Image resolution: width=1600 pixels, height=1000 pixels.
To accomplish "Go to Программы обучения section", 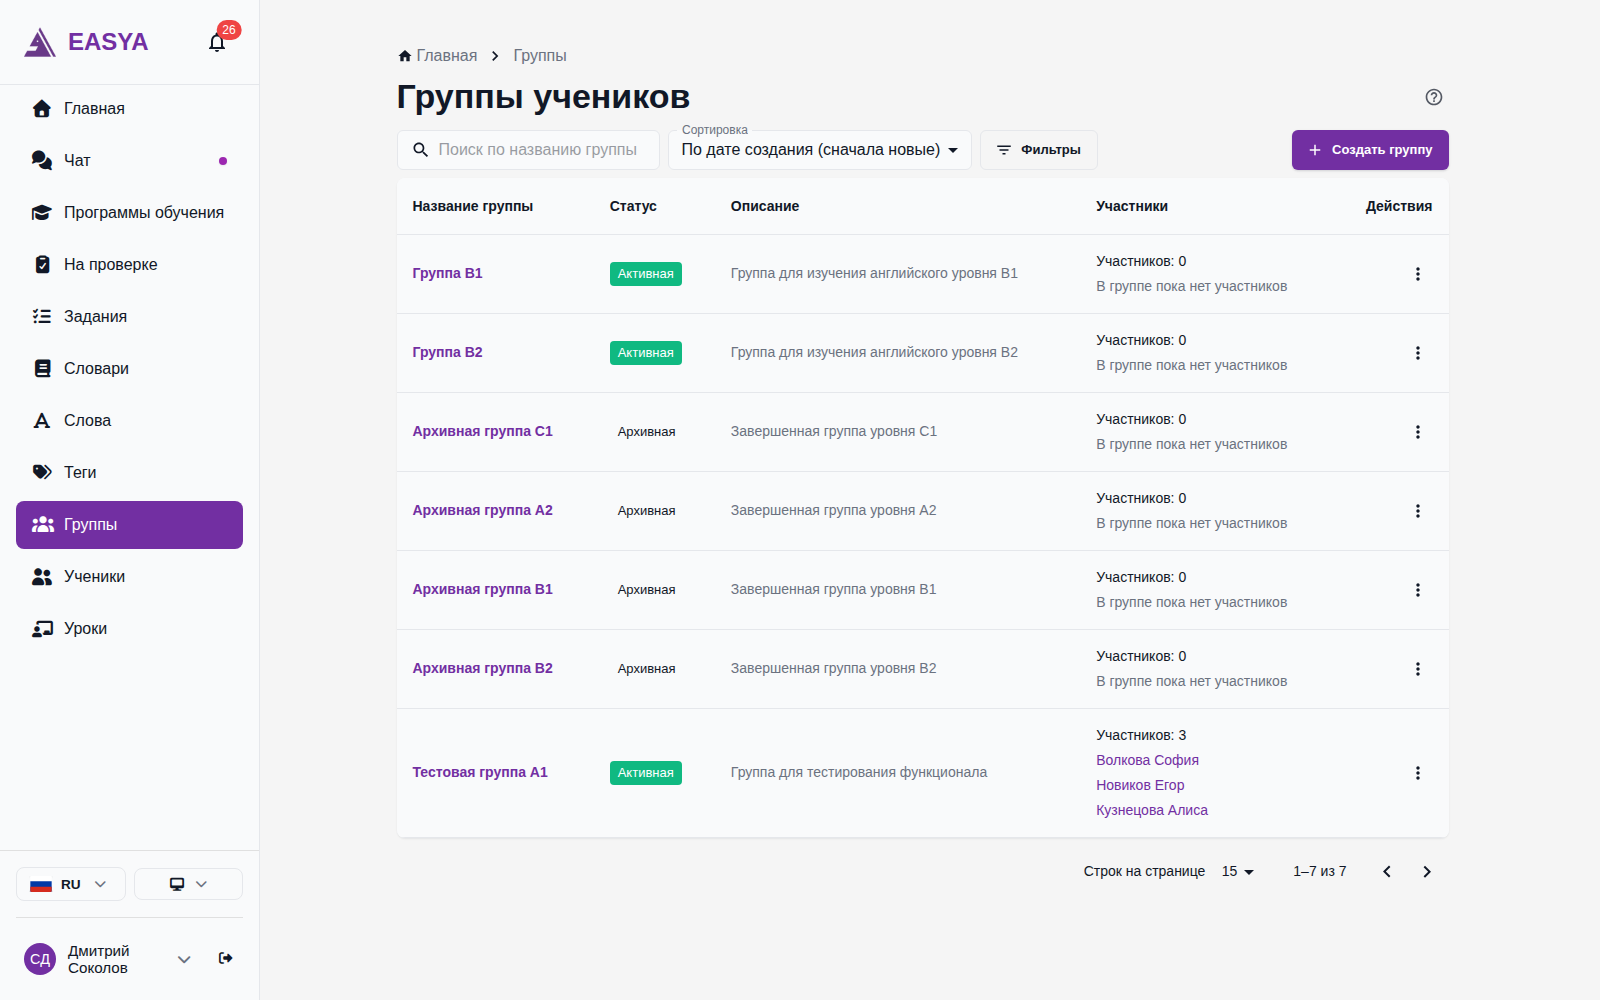I will 129,213.
